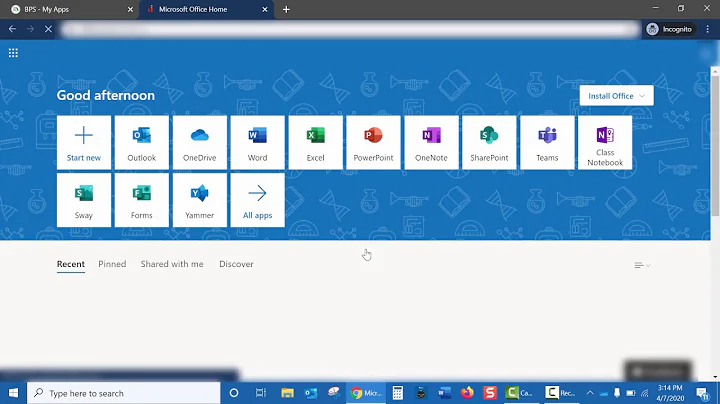Image resolution: width=720 pixels, height=404 pixels.
Task: Show All apps arrow tile
Action: pyautogui.click(x=257, y=200)
